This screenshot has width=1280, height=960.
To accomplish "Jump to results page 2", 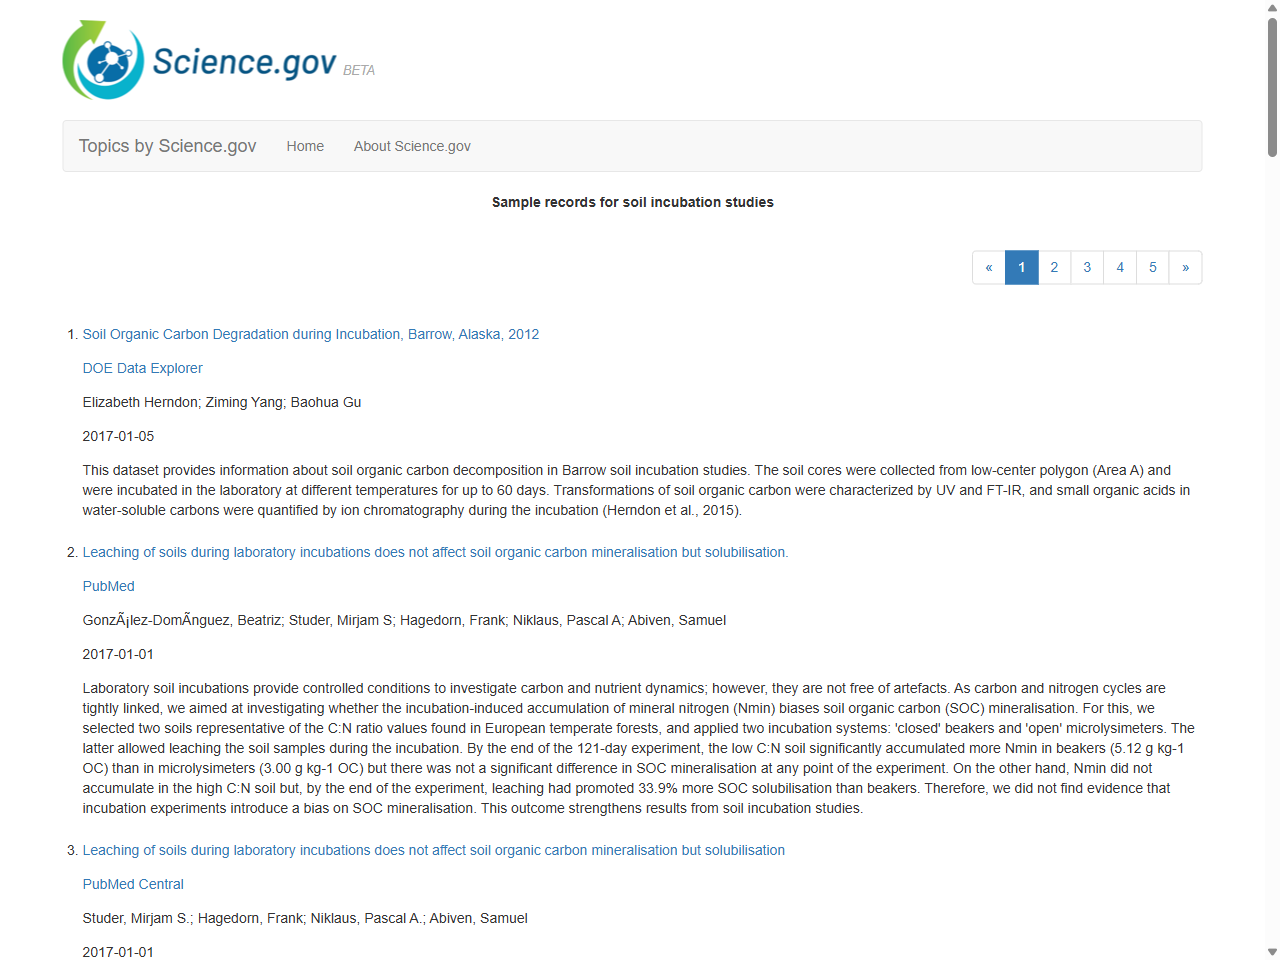I will [x=1054, y=267].
